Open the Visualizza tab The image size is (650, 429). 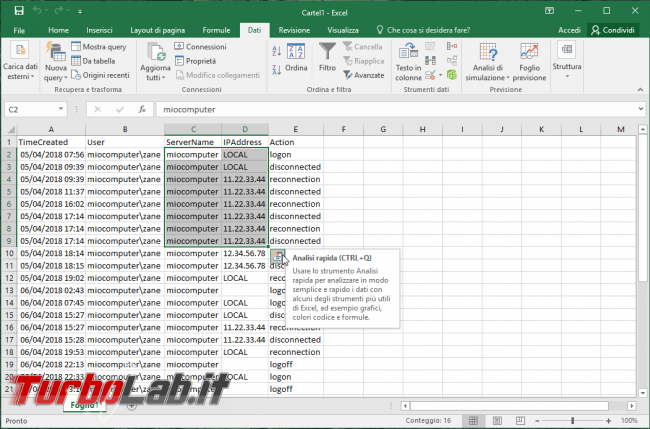[x=343, y=30]
